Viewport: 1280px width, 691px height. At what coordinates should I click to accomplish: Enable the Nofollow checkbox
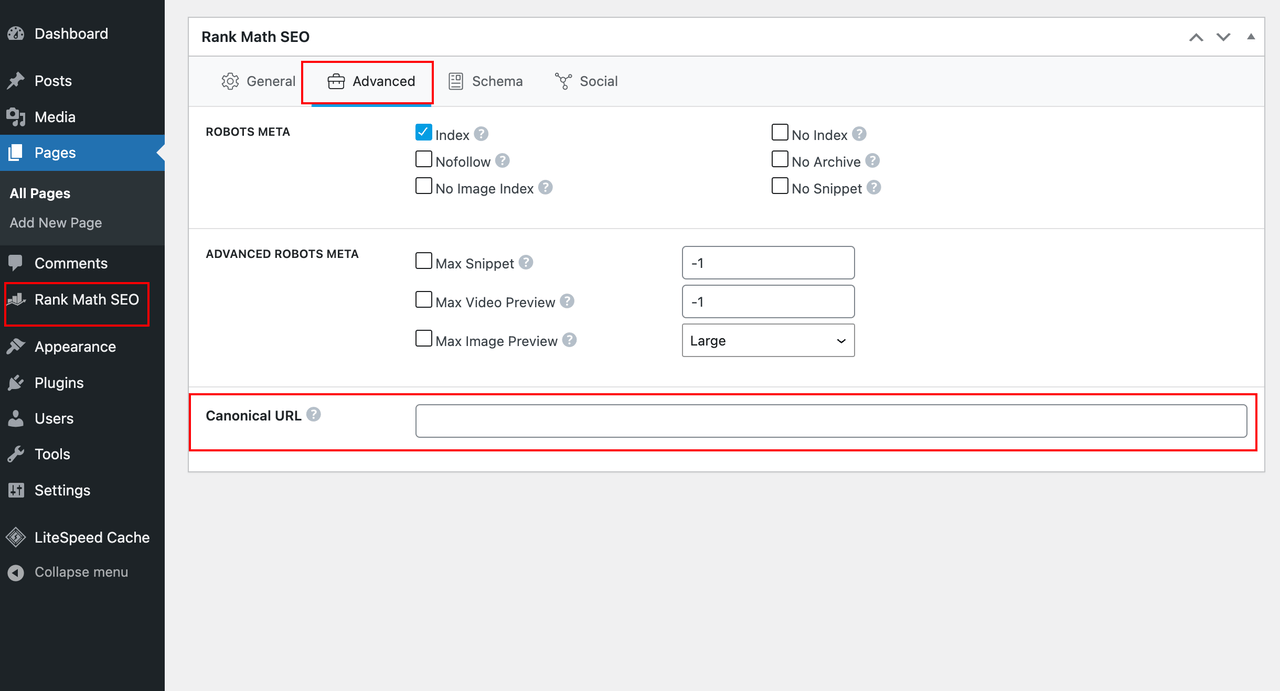tap(424, 160)
